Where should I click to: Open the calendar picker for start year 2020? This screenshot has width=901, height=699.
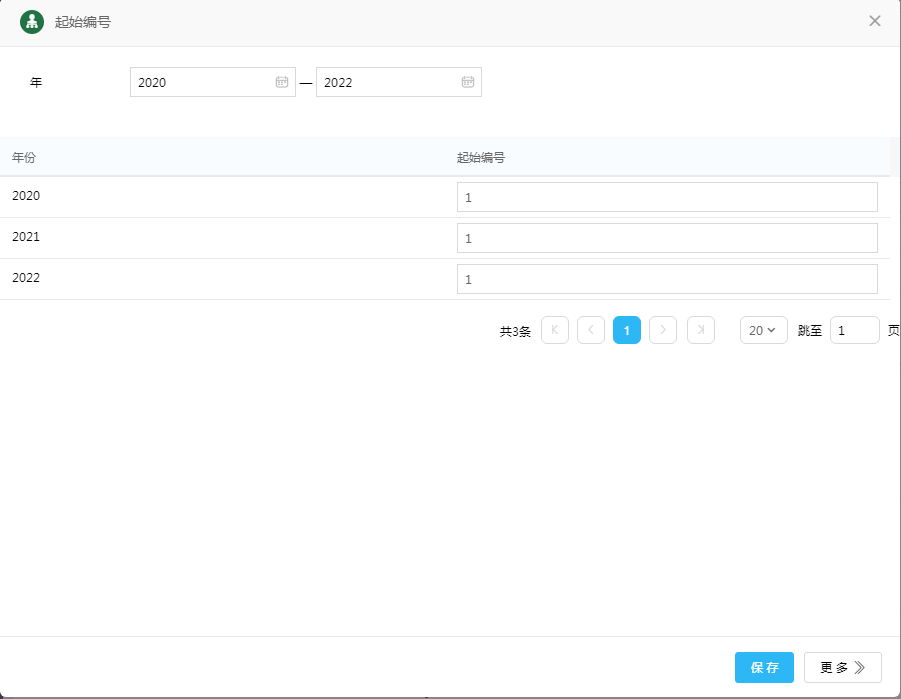point(282,82)
